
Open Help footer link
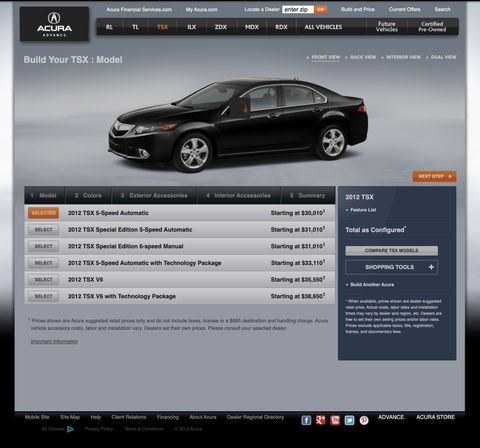(x=96, y=417)
